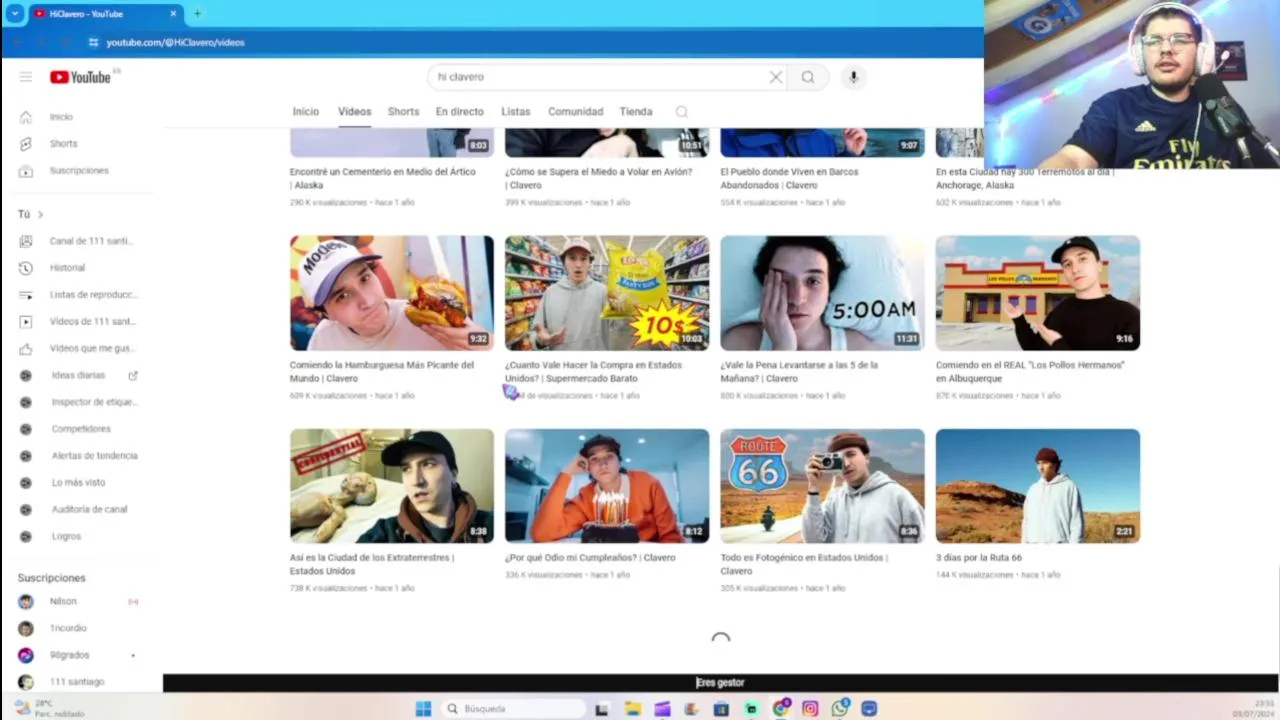
Task: Click the magnifier search button
Action: (x=808, y=77)
